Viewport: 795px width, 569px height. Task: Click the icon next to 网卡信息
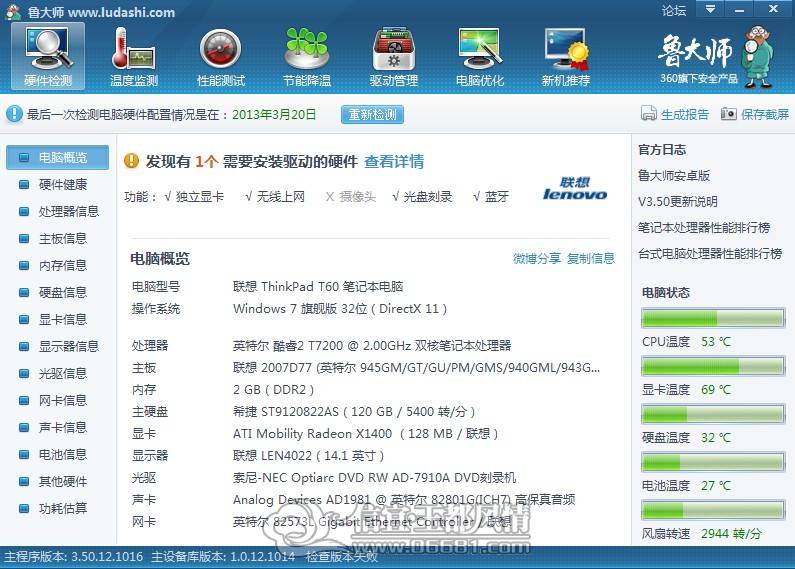[24, 401]
